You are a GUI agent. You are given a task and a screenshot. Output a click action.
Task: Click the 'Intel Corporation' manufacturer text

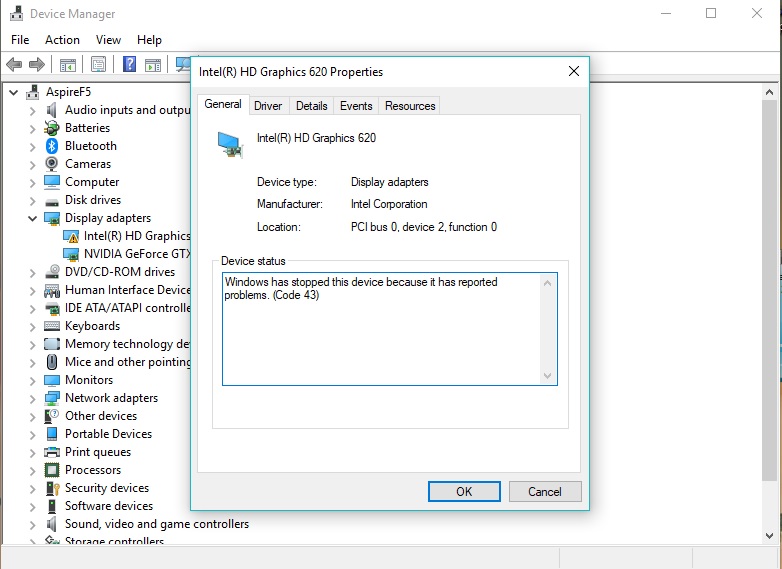(389, 204)
